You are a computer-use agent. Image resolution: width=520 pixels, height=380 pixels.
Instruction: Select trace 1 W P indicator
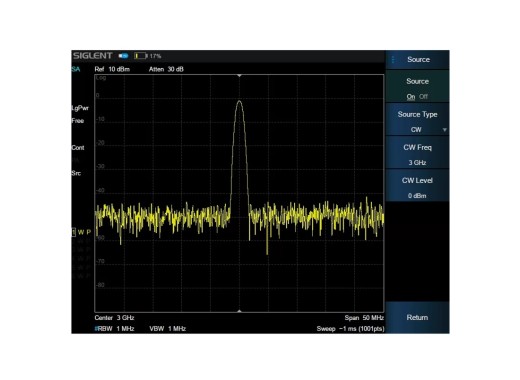click(81, 232)
